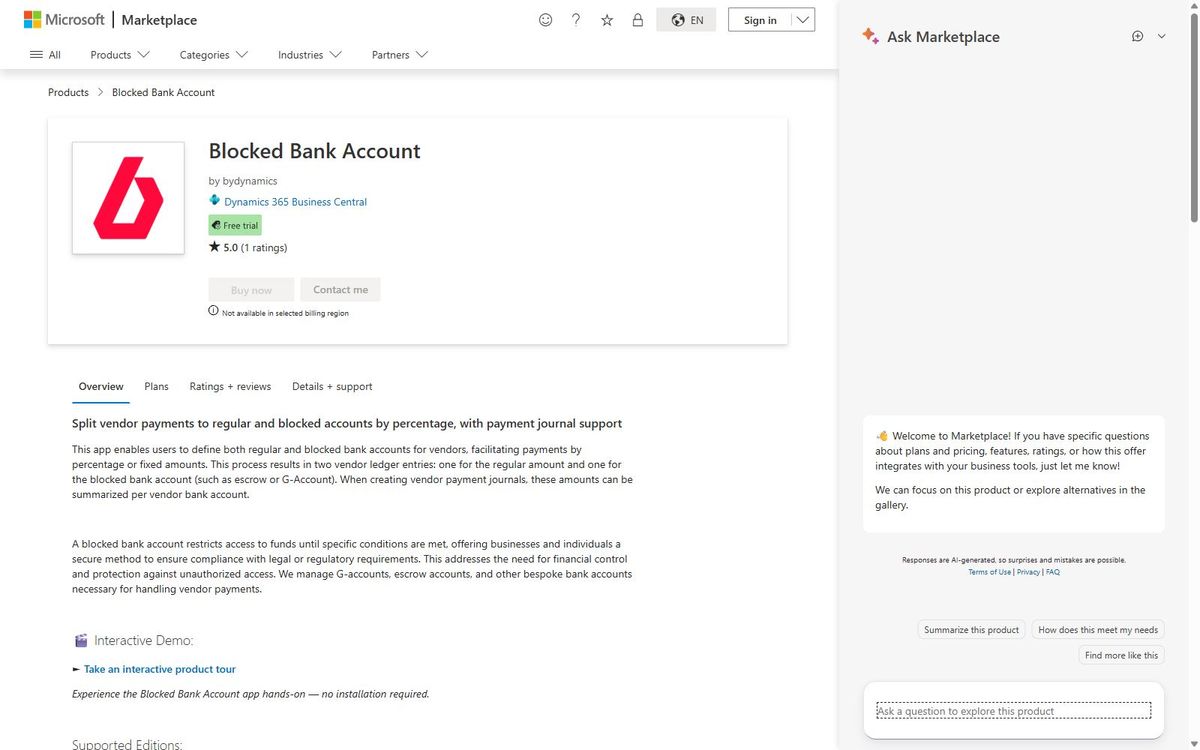Viewport: 1200px width, 750px height.
Task: Click the Microsoft logo
Action: pyautogui.click(x=64, y=20)
